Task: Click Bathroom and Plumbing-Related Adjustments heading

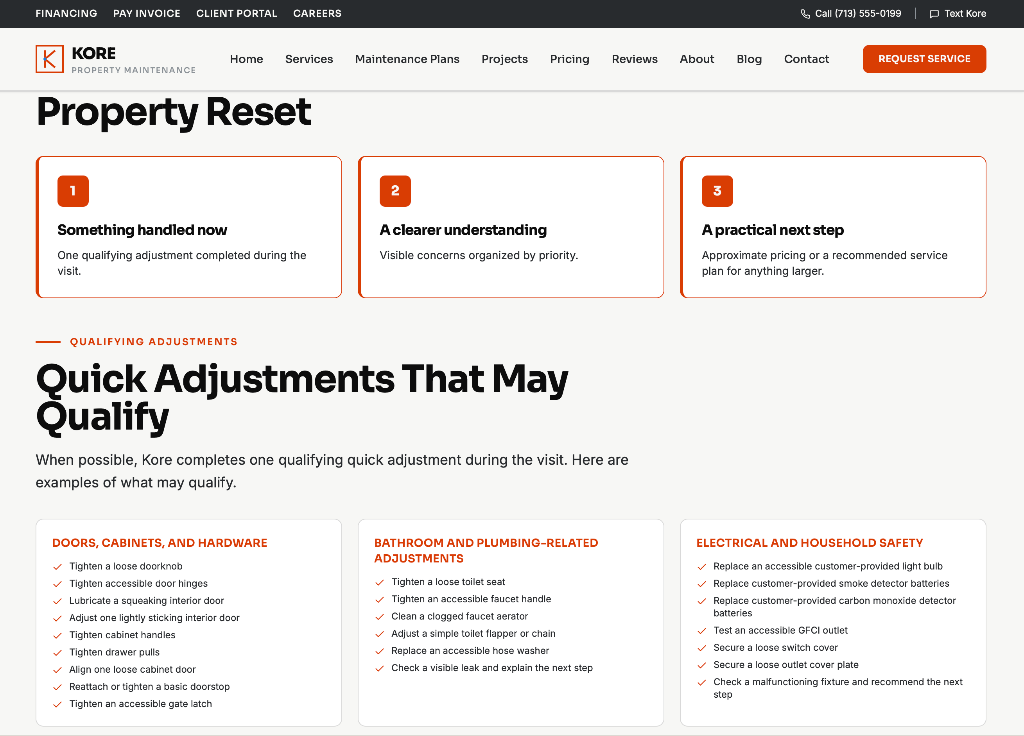Action: (486, 551)
